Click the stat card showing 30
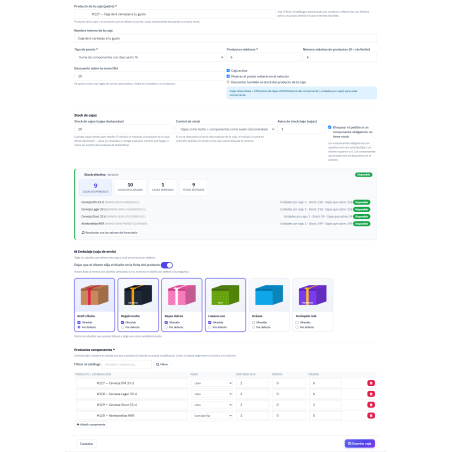This screenshot has width=452, height=452. (130, 187)
